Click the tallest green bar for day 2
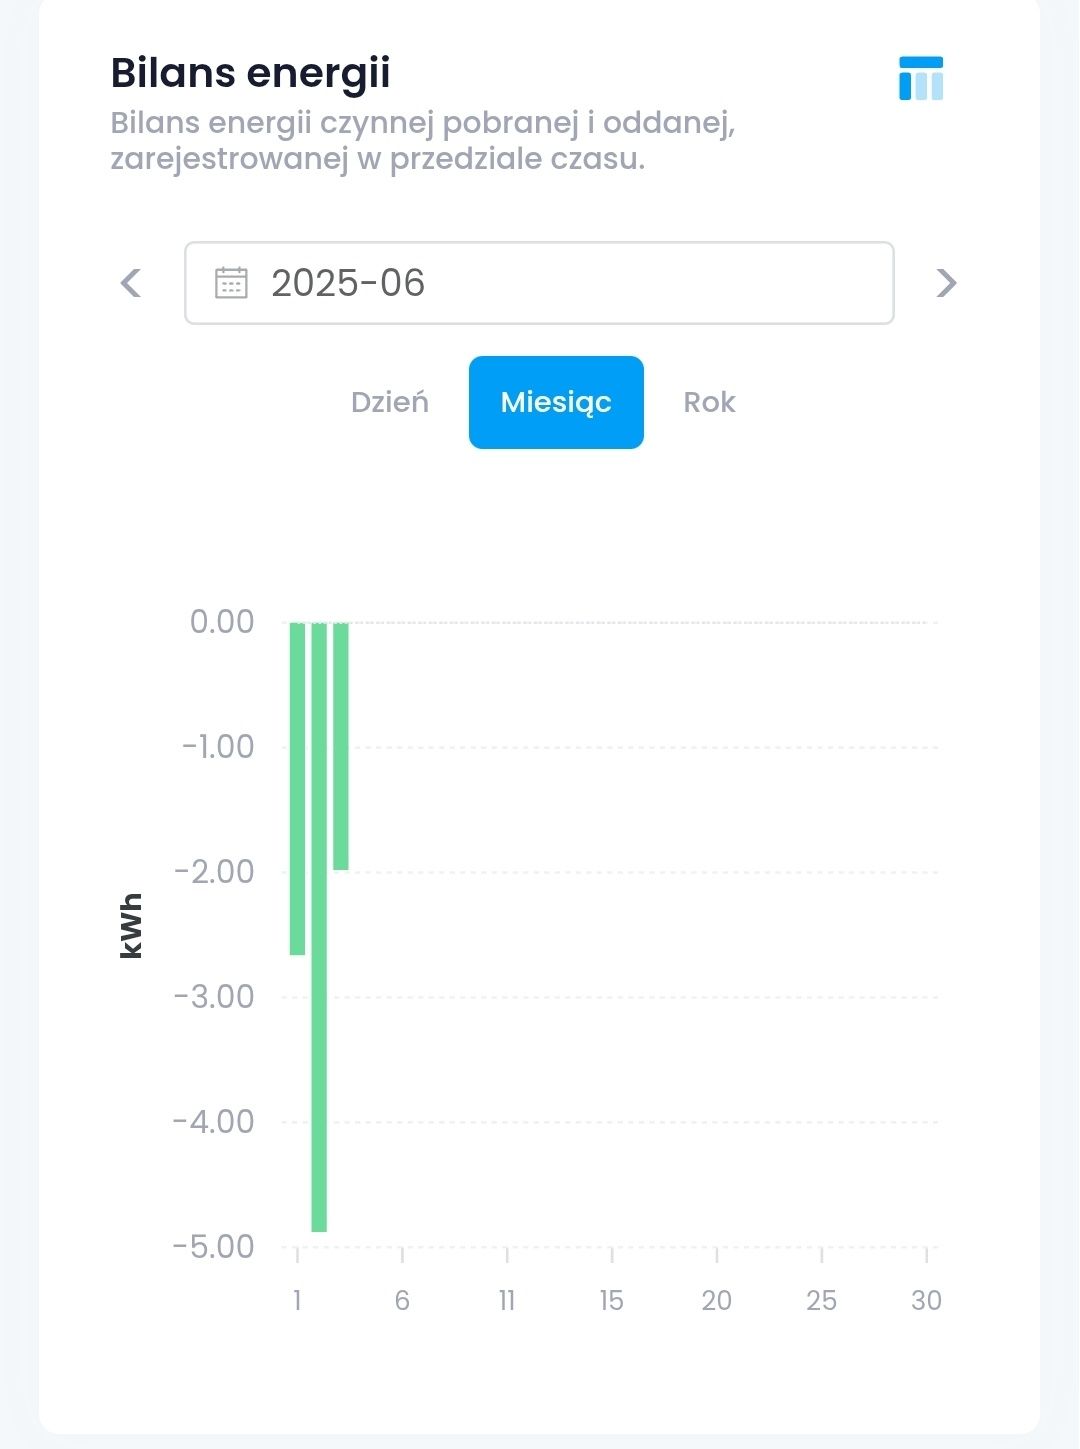The height and width of the screenshot is (1449, 1080). click(319, 927)
